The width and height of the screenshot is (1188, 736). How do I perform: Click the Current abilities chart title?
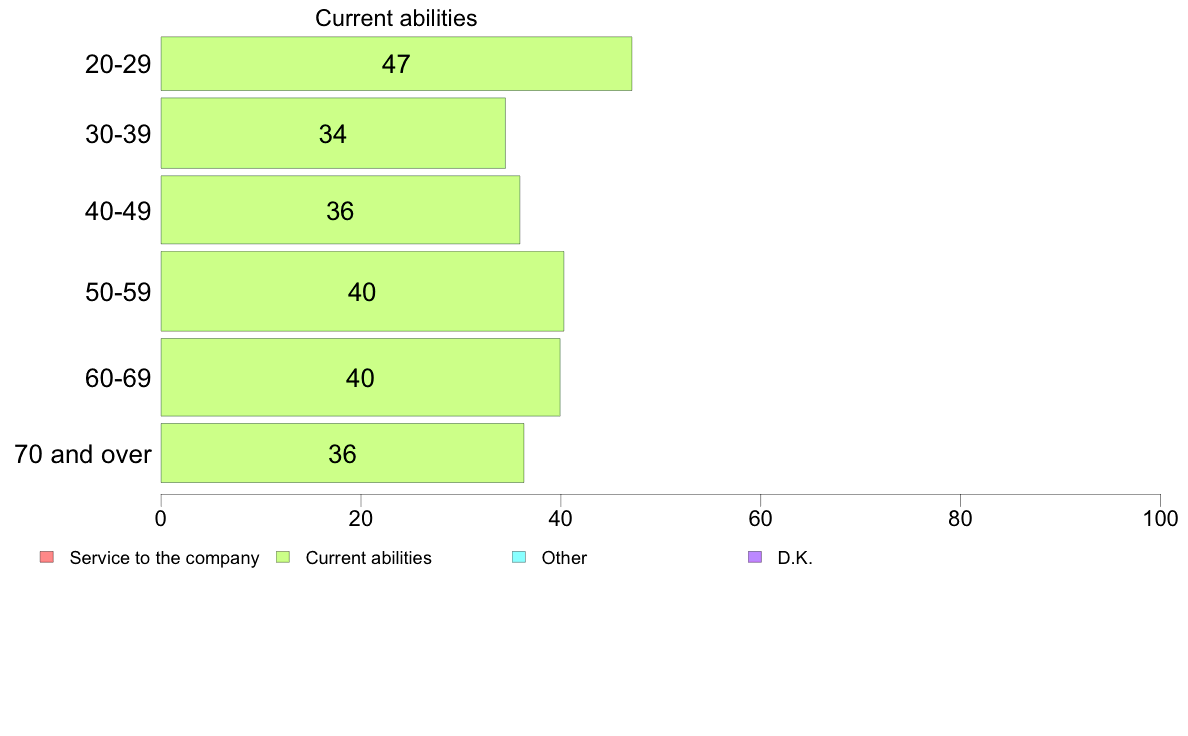[396, 18]
